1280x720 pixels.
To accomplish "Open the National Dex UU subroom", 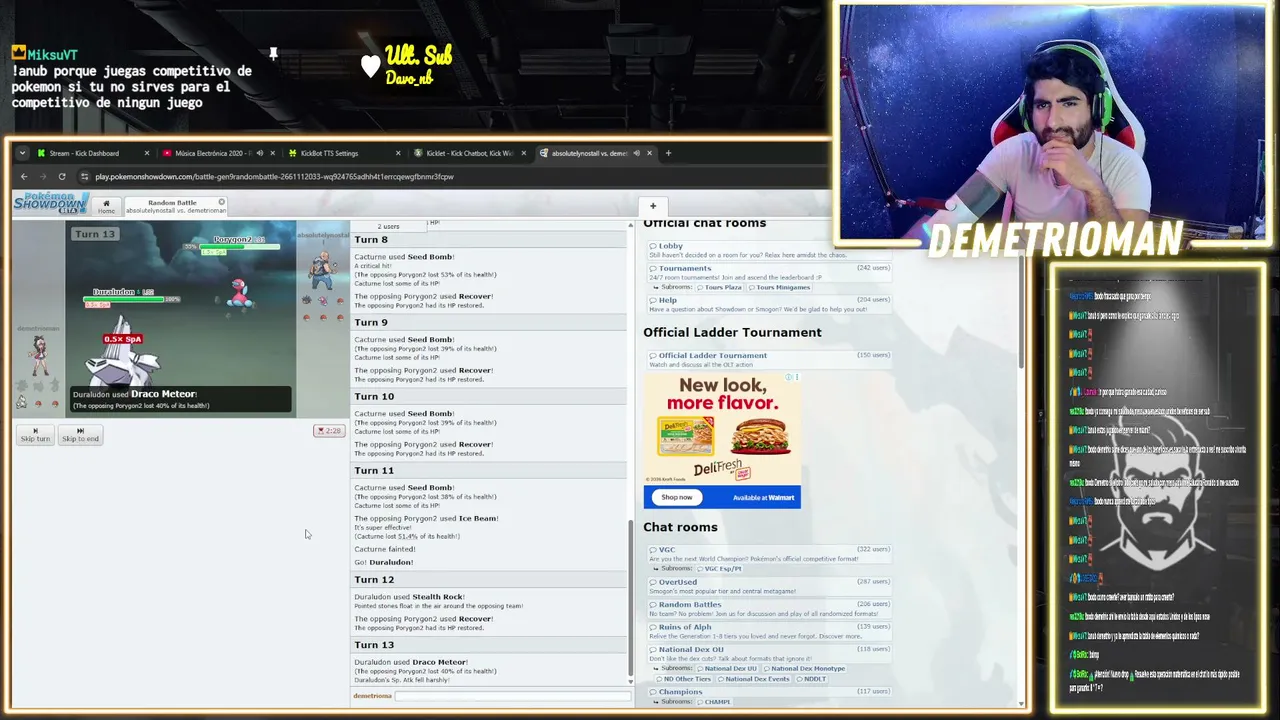I will pyautogui.click(x=729, y=668).
